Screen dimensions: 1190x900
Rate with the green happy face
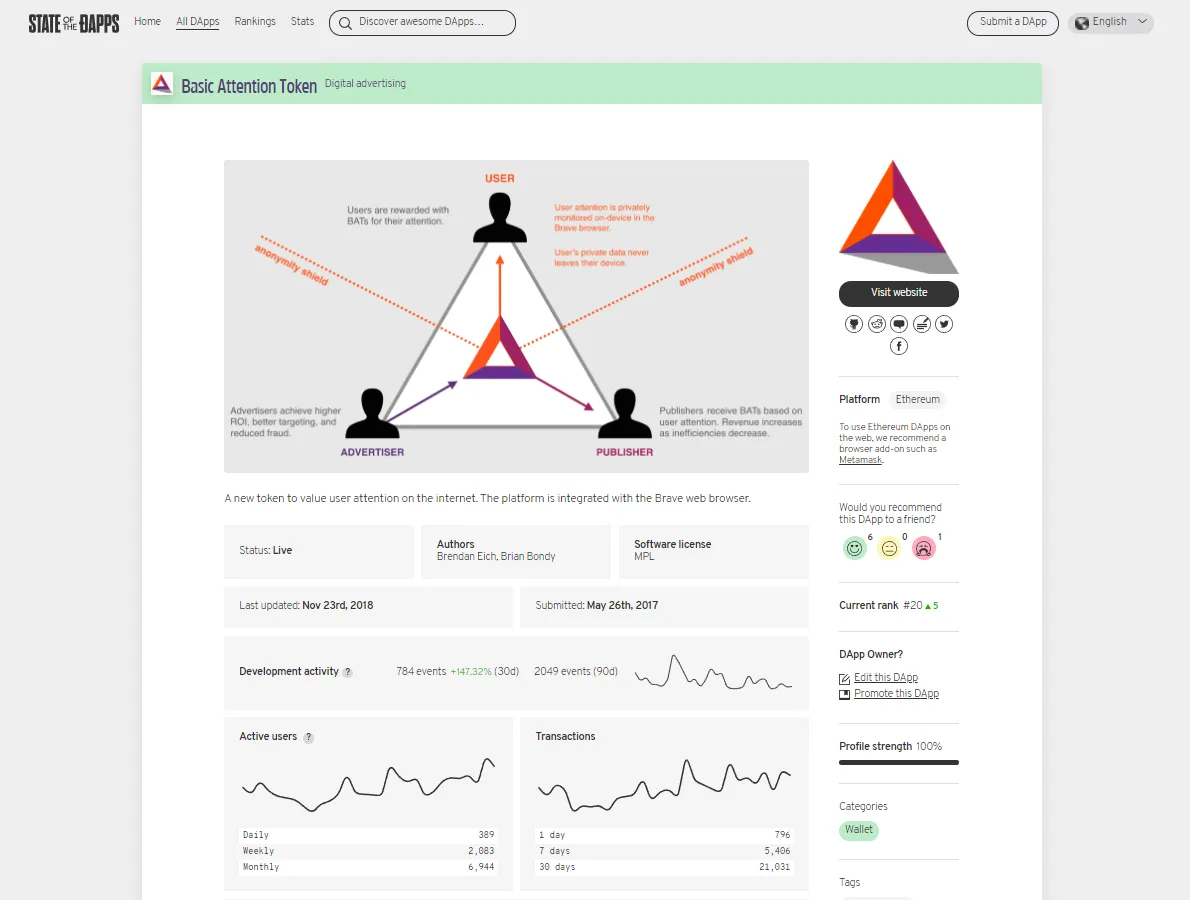coord(855,548)
